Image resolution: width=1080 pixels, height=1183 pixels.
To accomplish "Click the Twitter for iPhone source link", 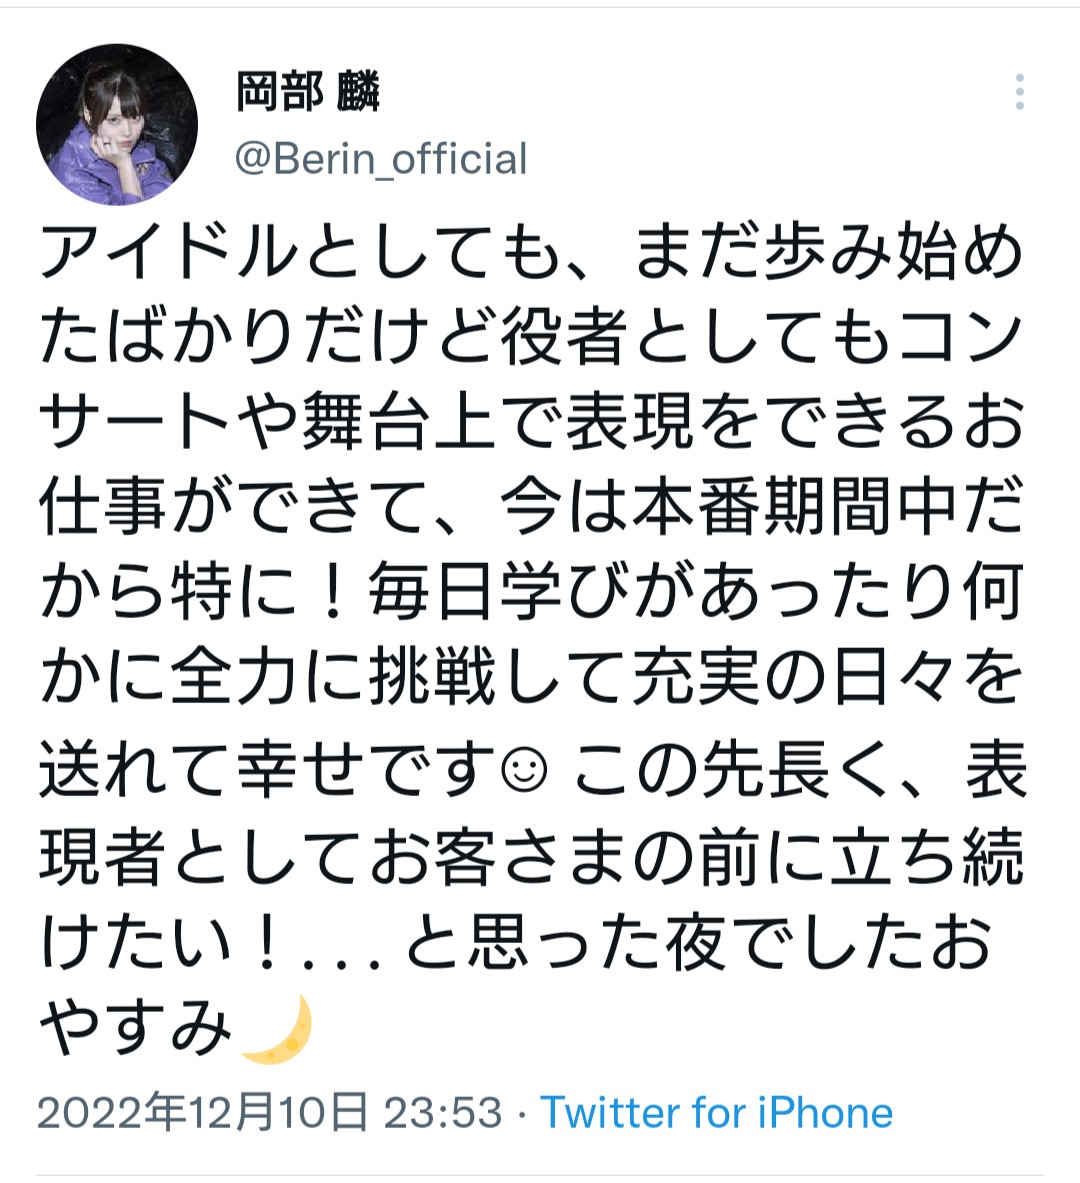I will click(x=716, y=1113).
